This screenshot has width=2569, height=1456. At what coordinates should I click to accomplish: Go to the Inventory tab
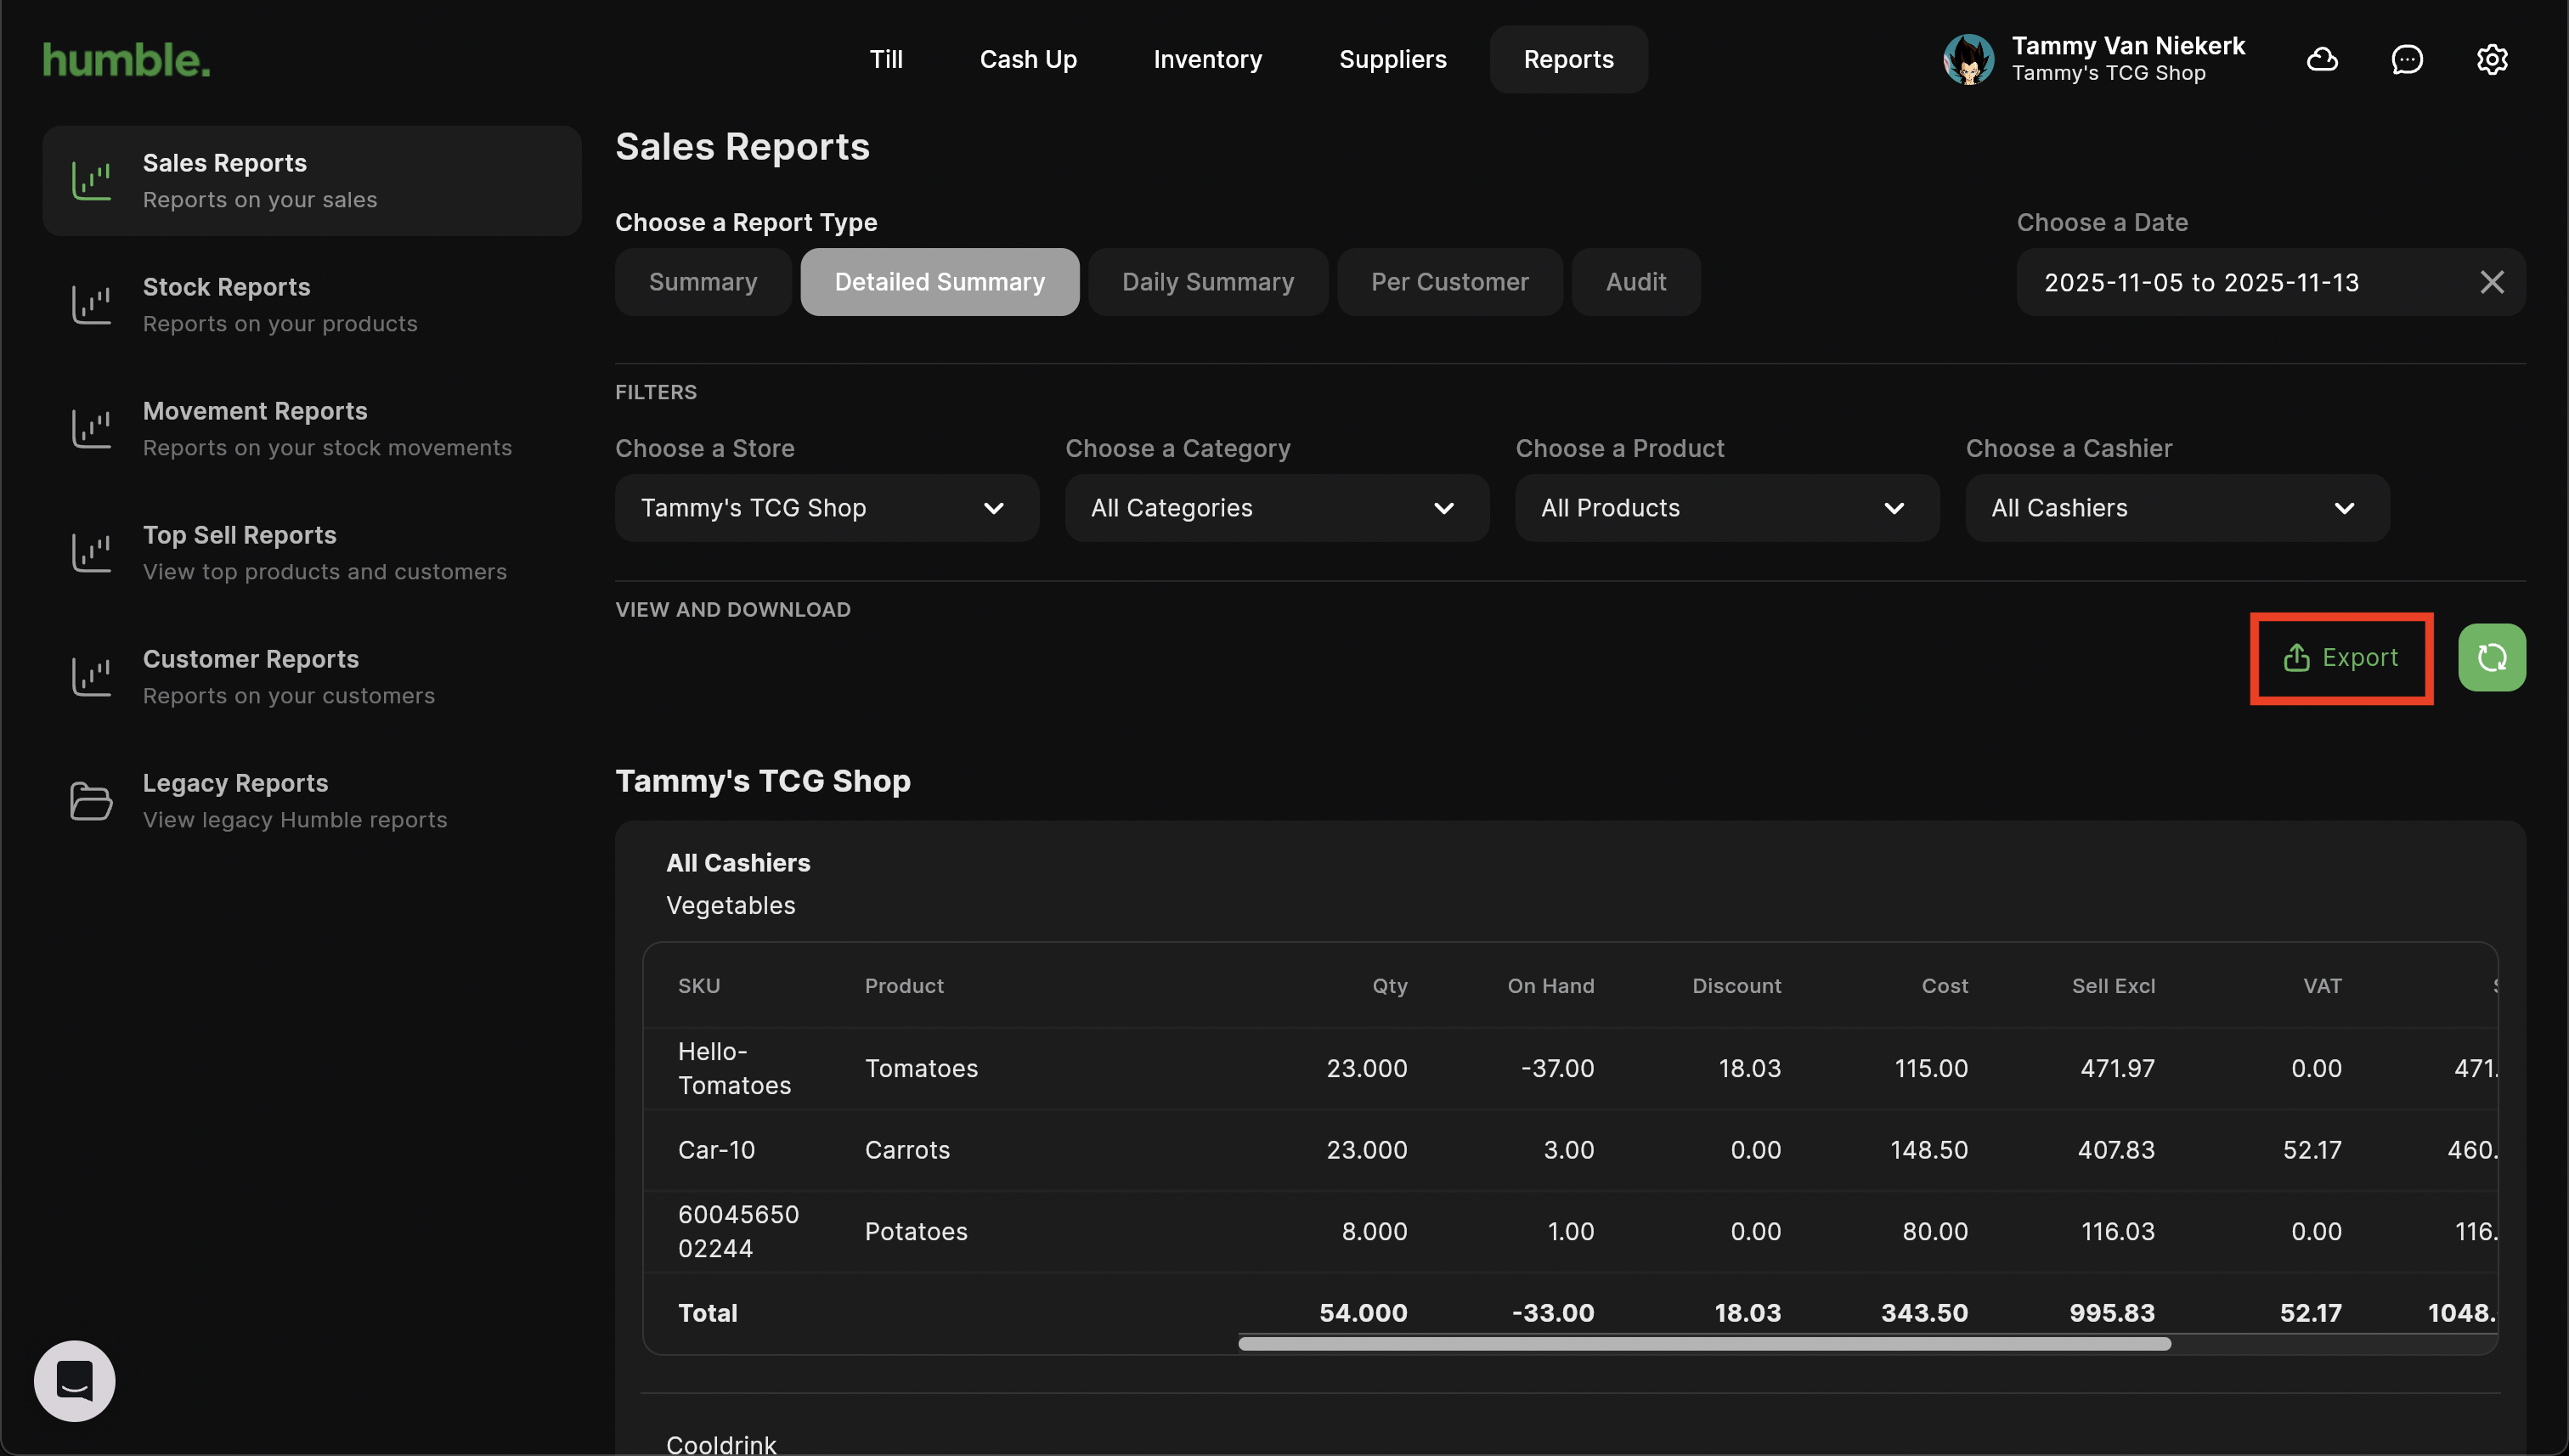(x=1207, y=59)
